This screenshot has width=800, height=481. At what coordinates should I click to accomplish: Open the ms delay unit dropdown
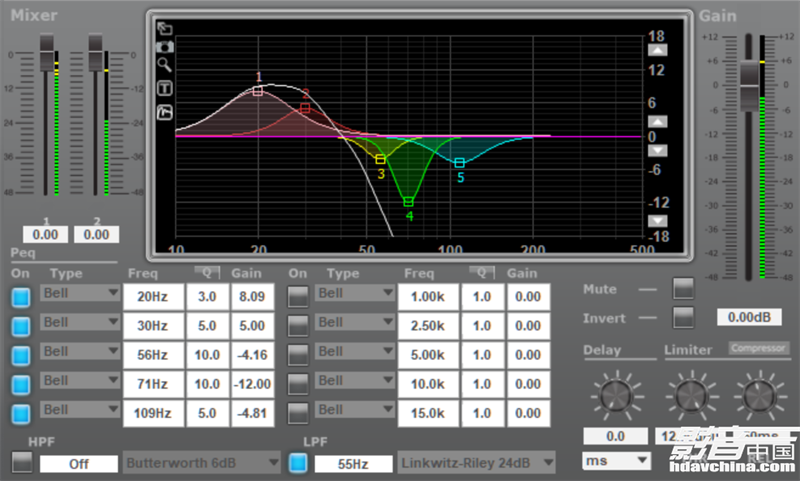(614, 461)
